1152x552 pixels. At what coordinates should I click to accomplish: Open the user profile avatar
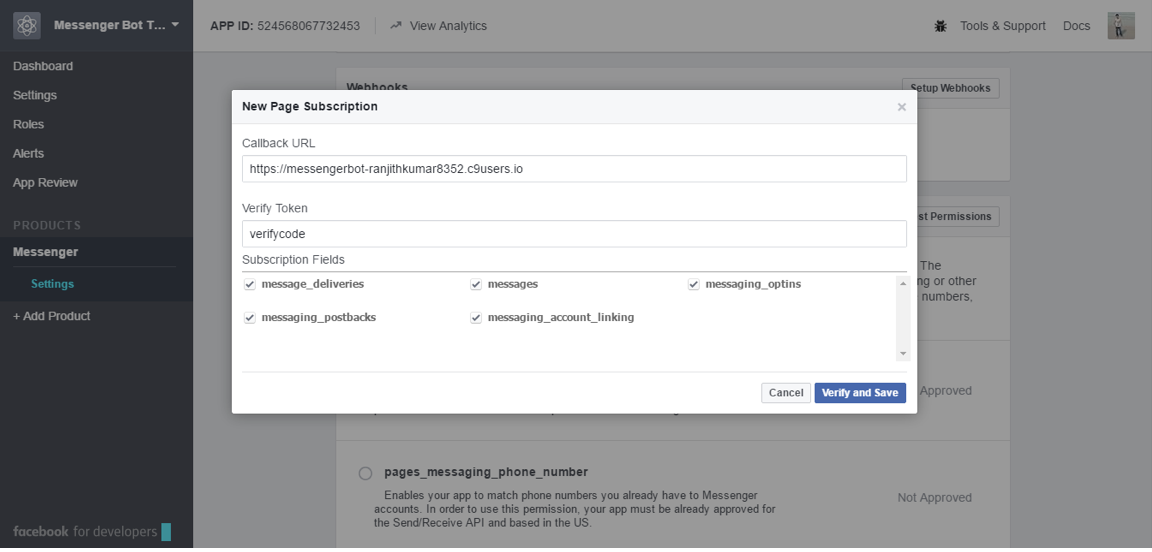1121,26
